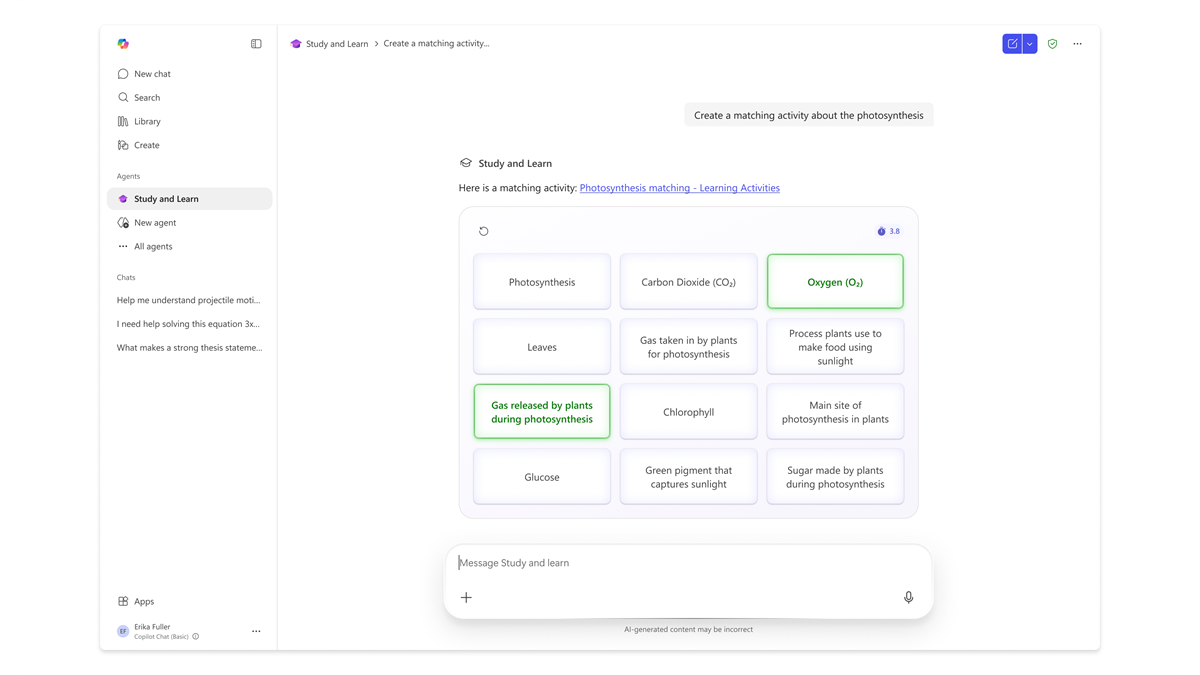
Task: Open Photosynthesis matching - Learning Activities link
Action: point(680,188)
